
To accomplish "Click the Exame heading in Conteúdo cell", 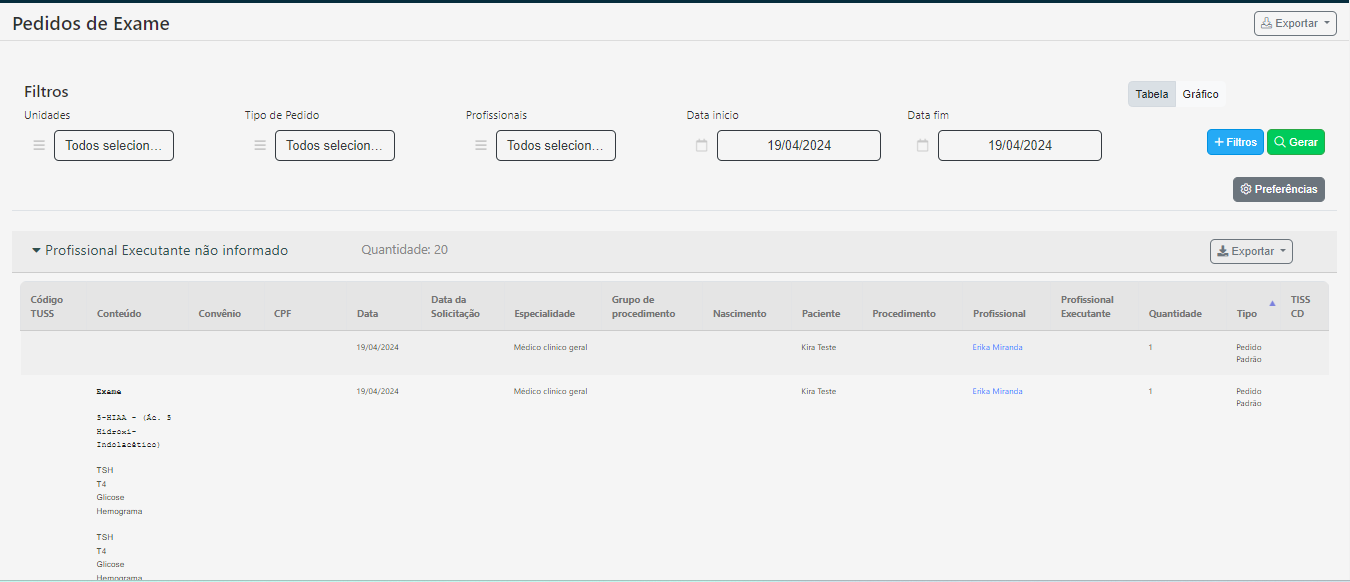I will pos(109,392).
